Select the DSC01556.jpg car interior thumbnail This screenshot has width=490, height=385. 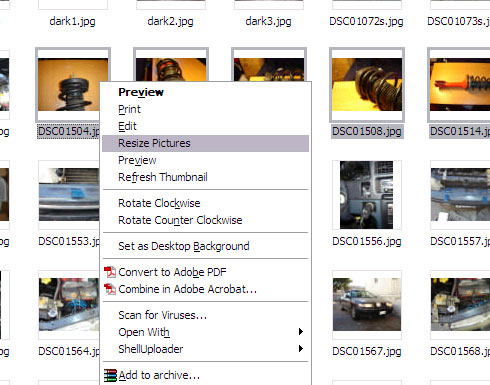(367, 195)
